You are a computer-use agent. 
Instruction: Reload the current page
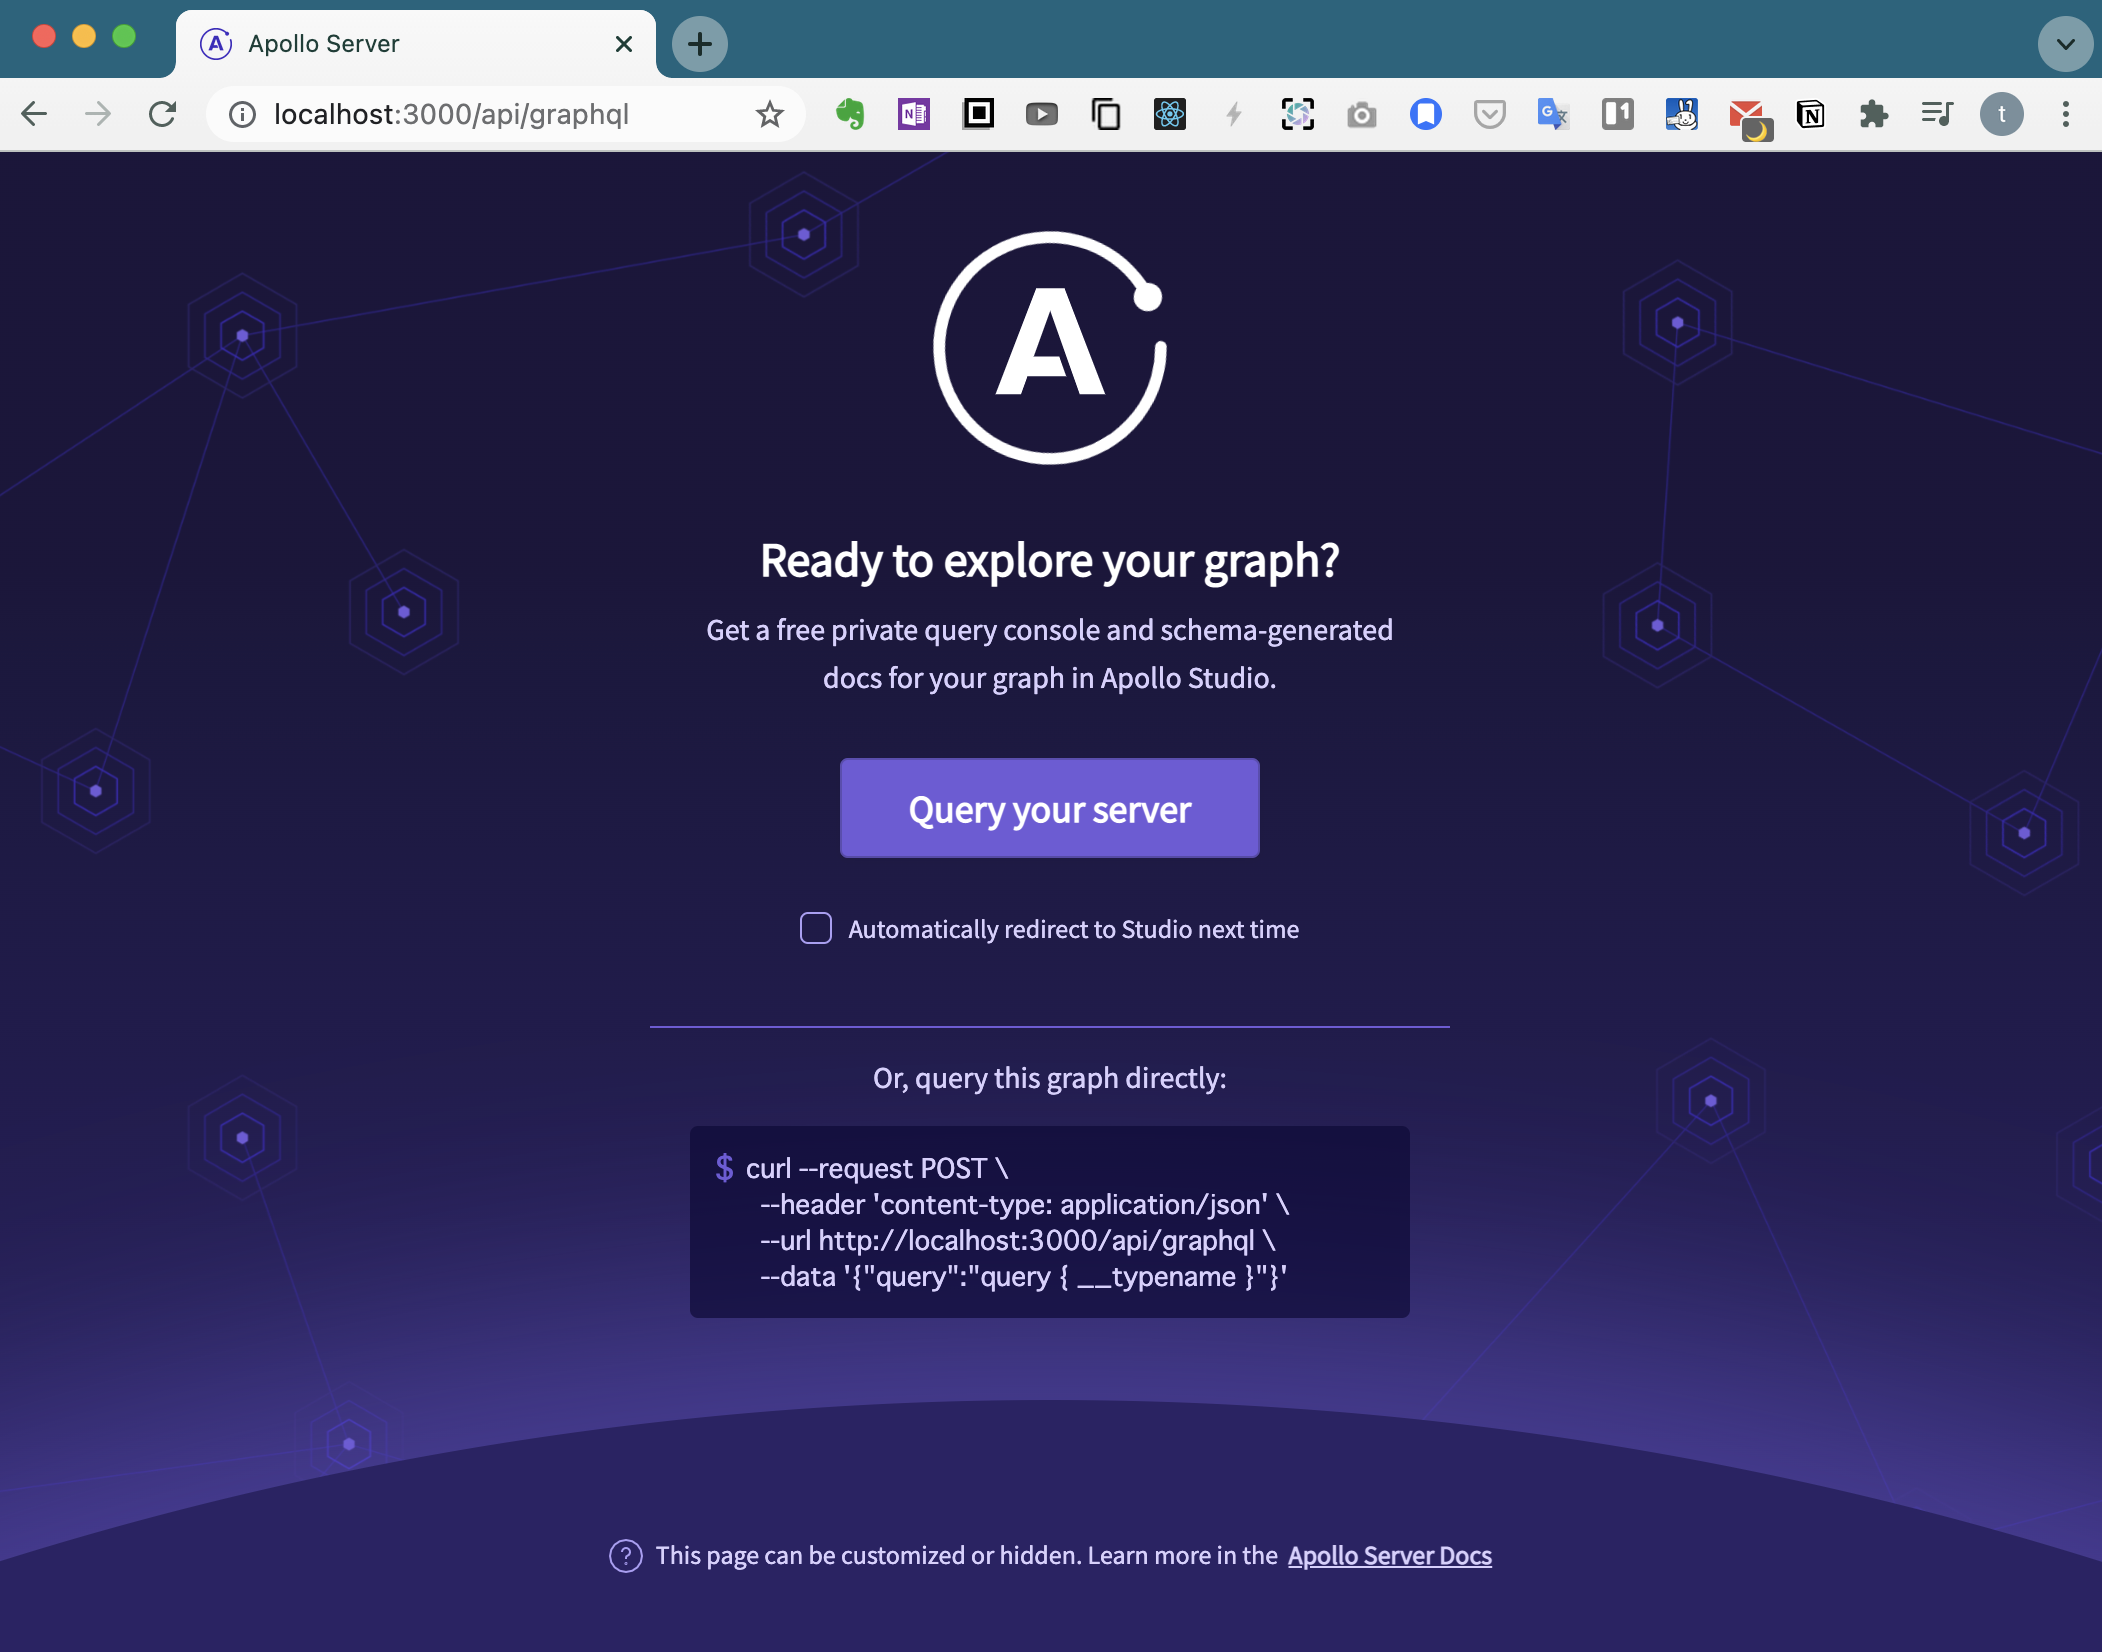(163, 114)
